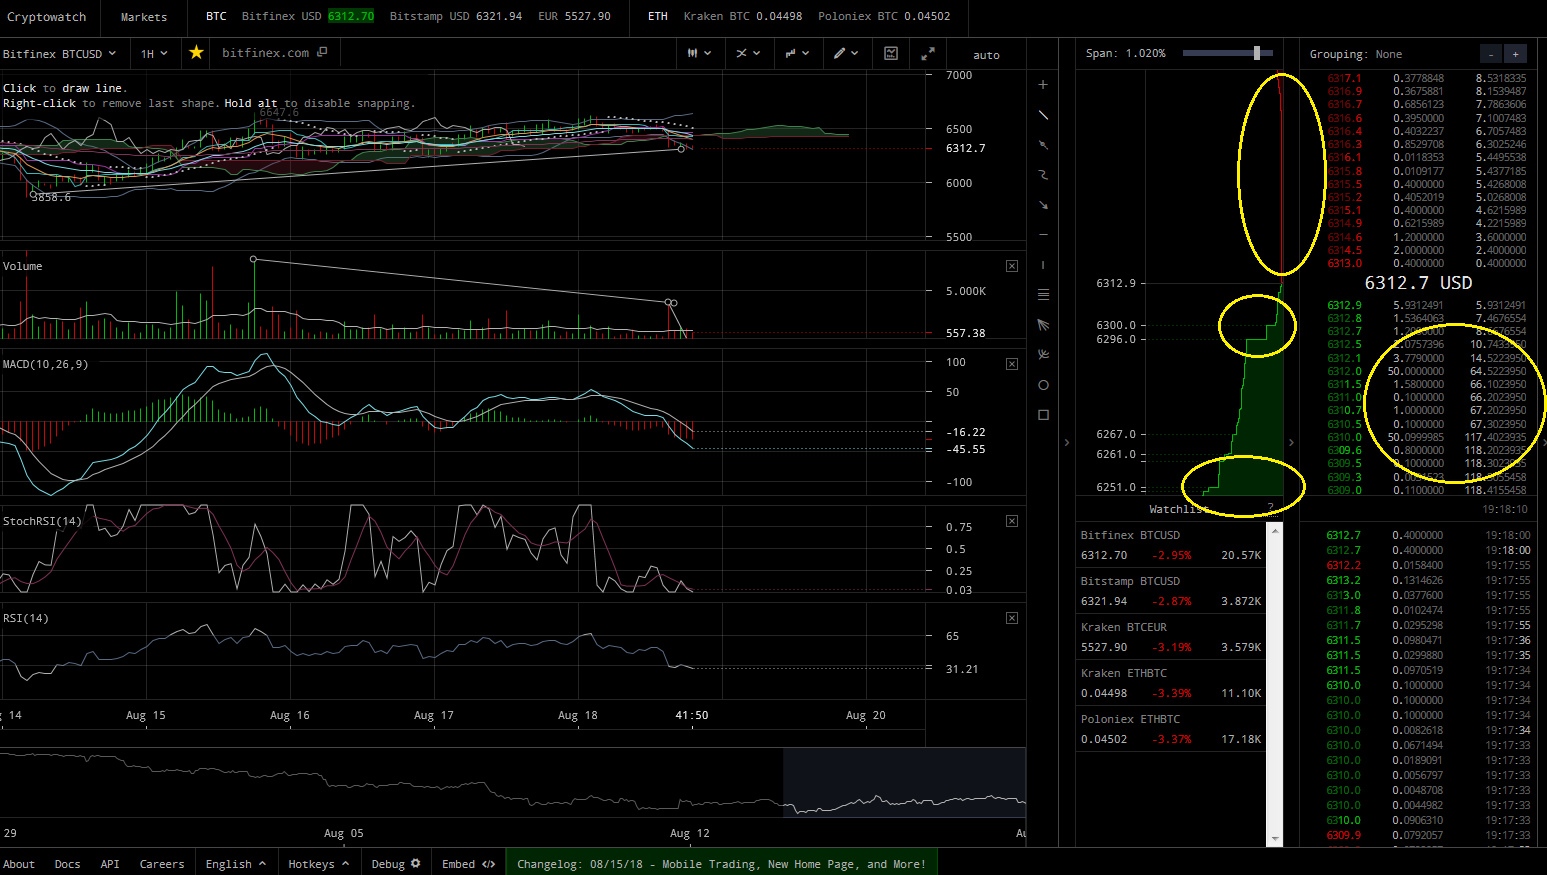Select the BTC ticker group in header
Viewport: 1547px width, 875px height.
[x=216, y=16]
